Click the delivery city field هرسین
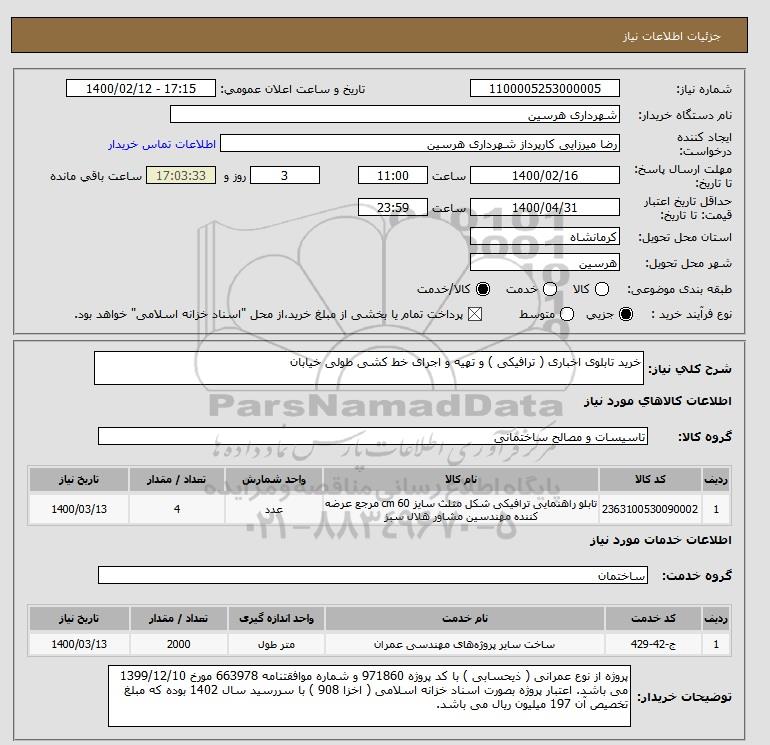 point(545,263)
